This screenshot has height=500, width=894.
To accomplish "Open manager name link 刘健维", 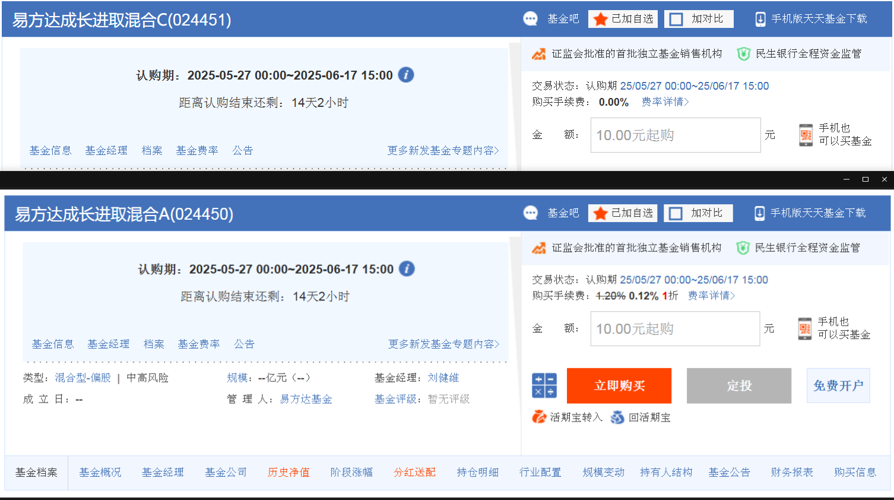I will (443, 378).
